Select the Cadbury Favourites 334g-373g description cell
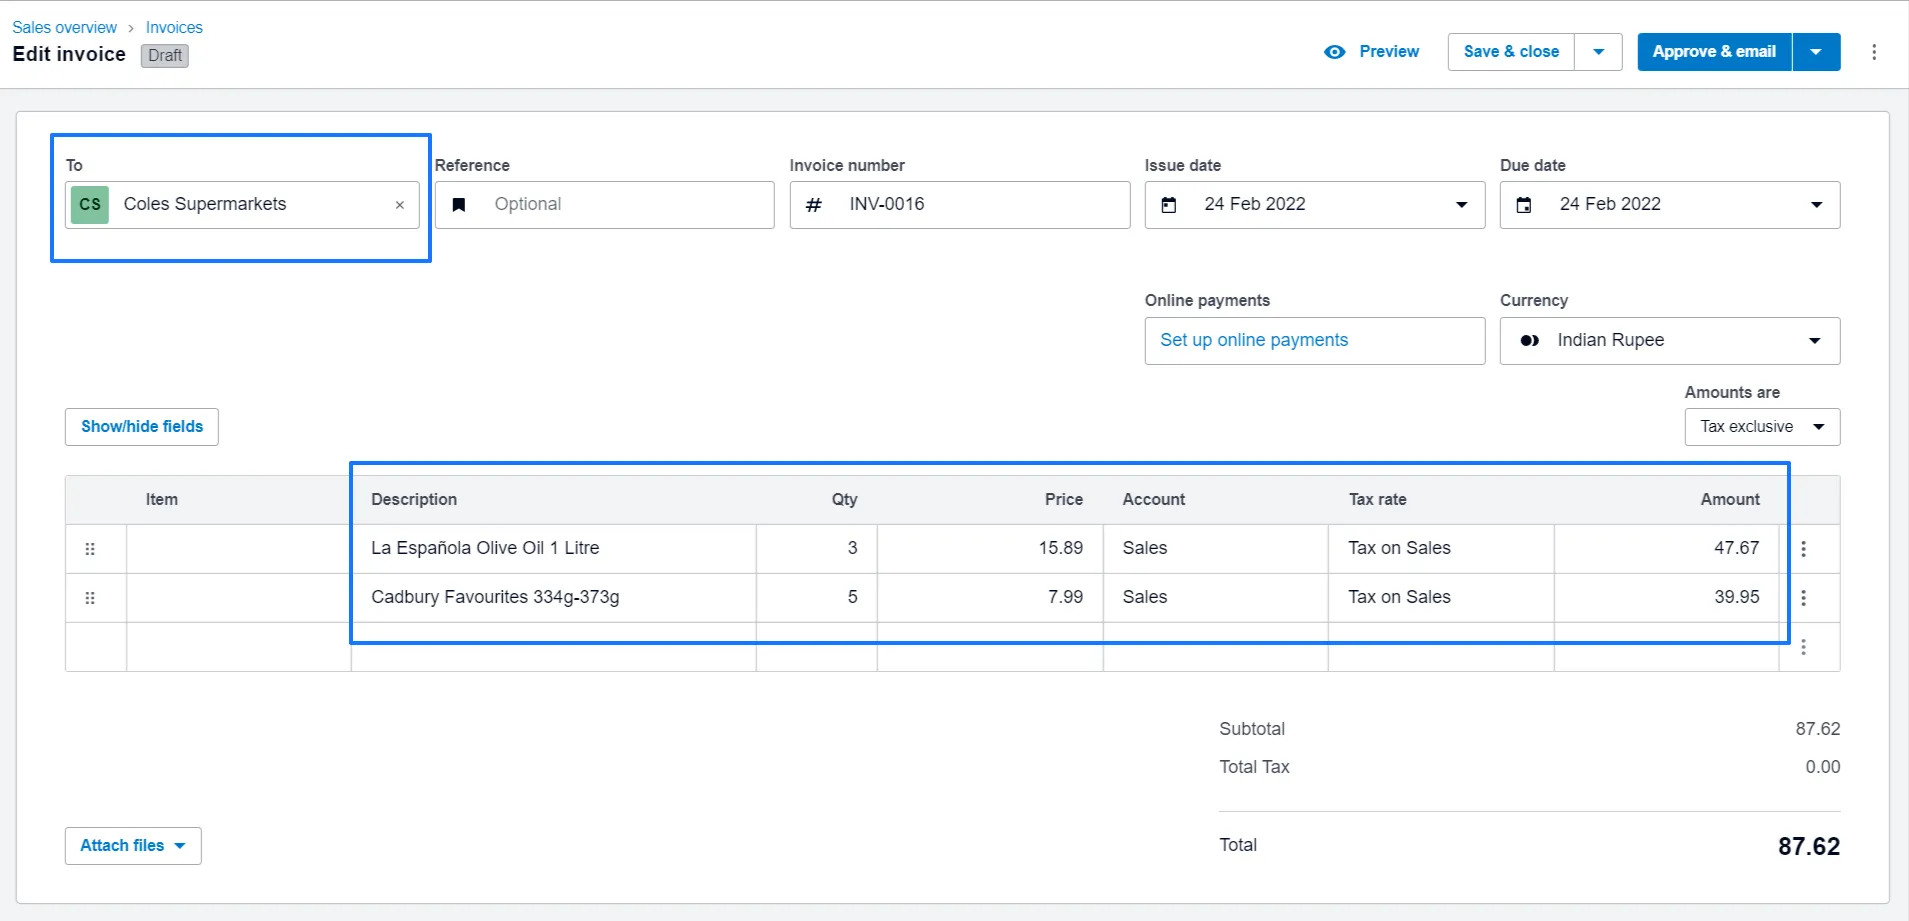1909x921 pixels. [553, 598]
